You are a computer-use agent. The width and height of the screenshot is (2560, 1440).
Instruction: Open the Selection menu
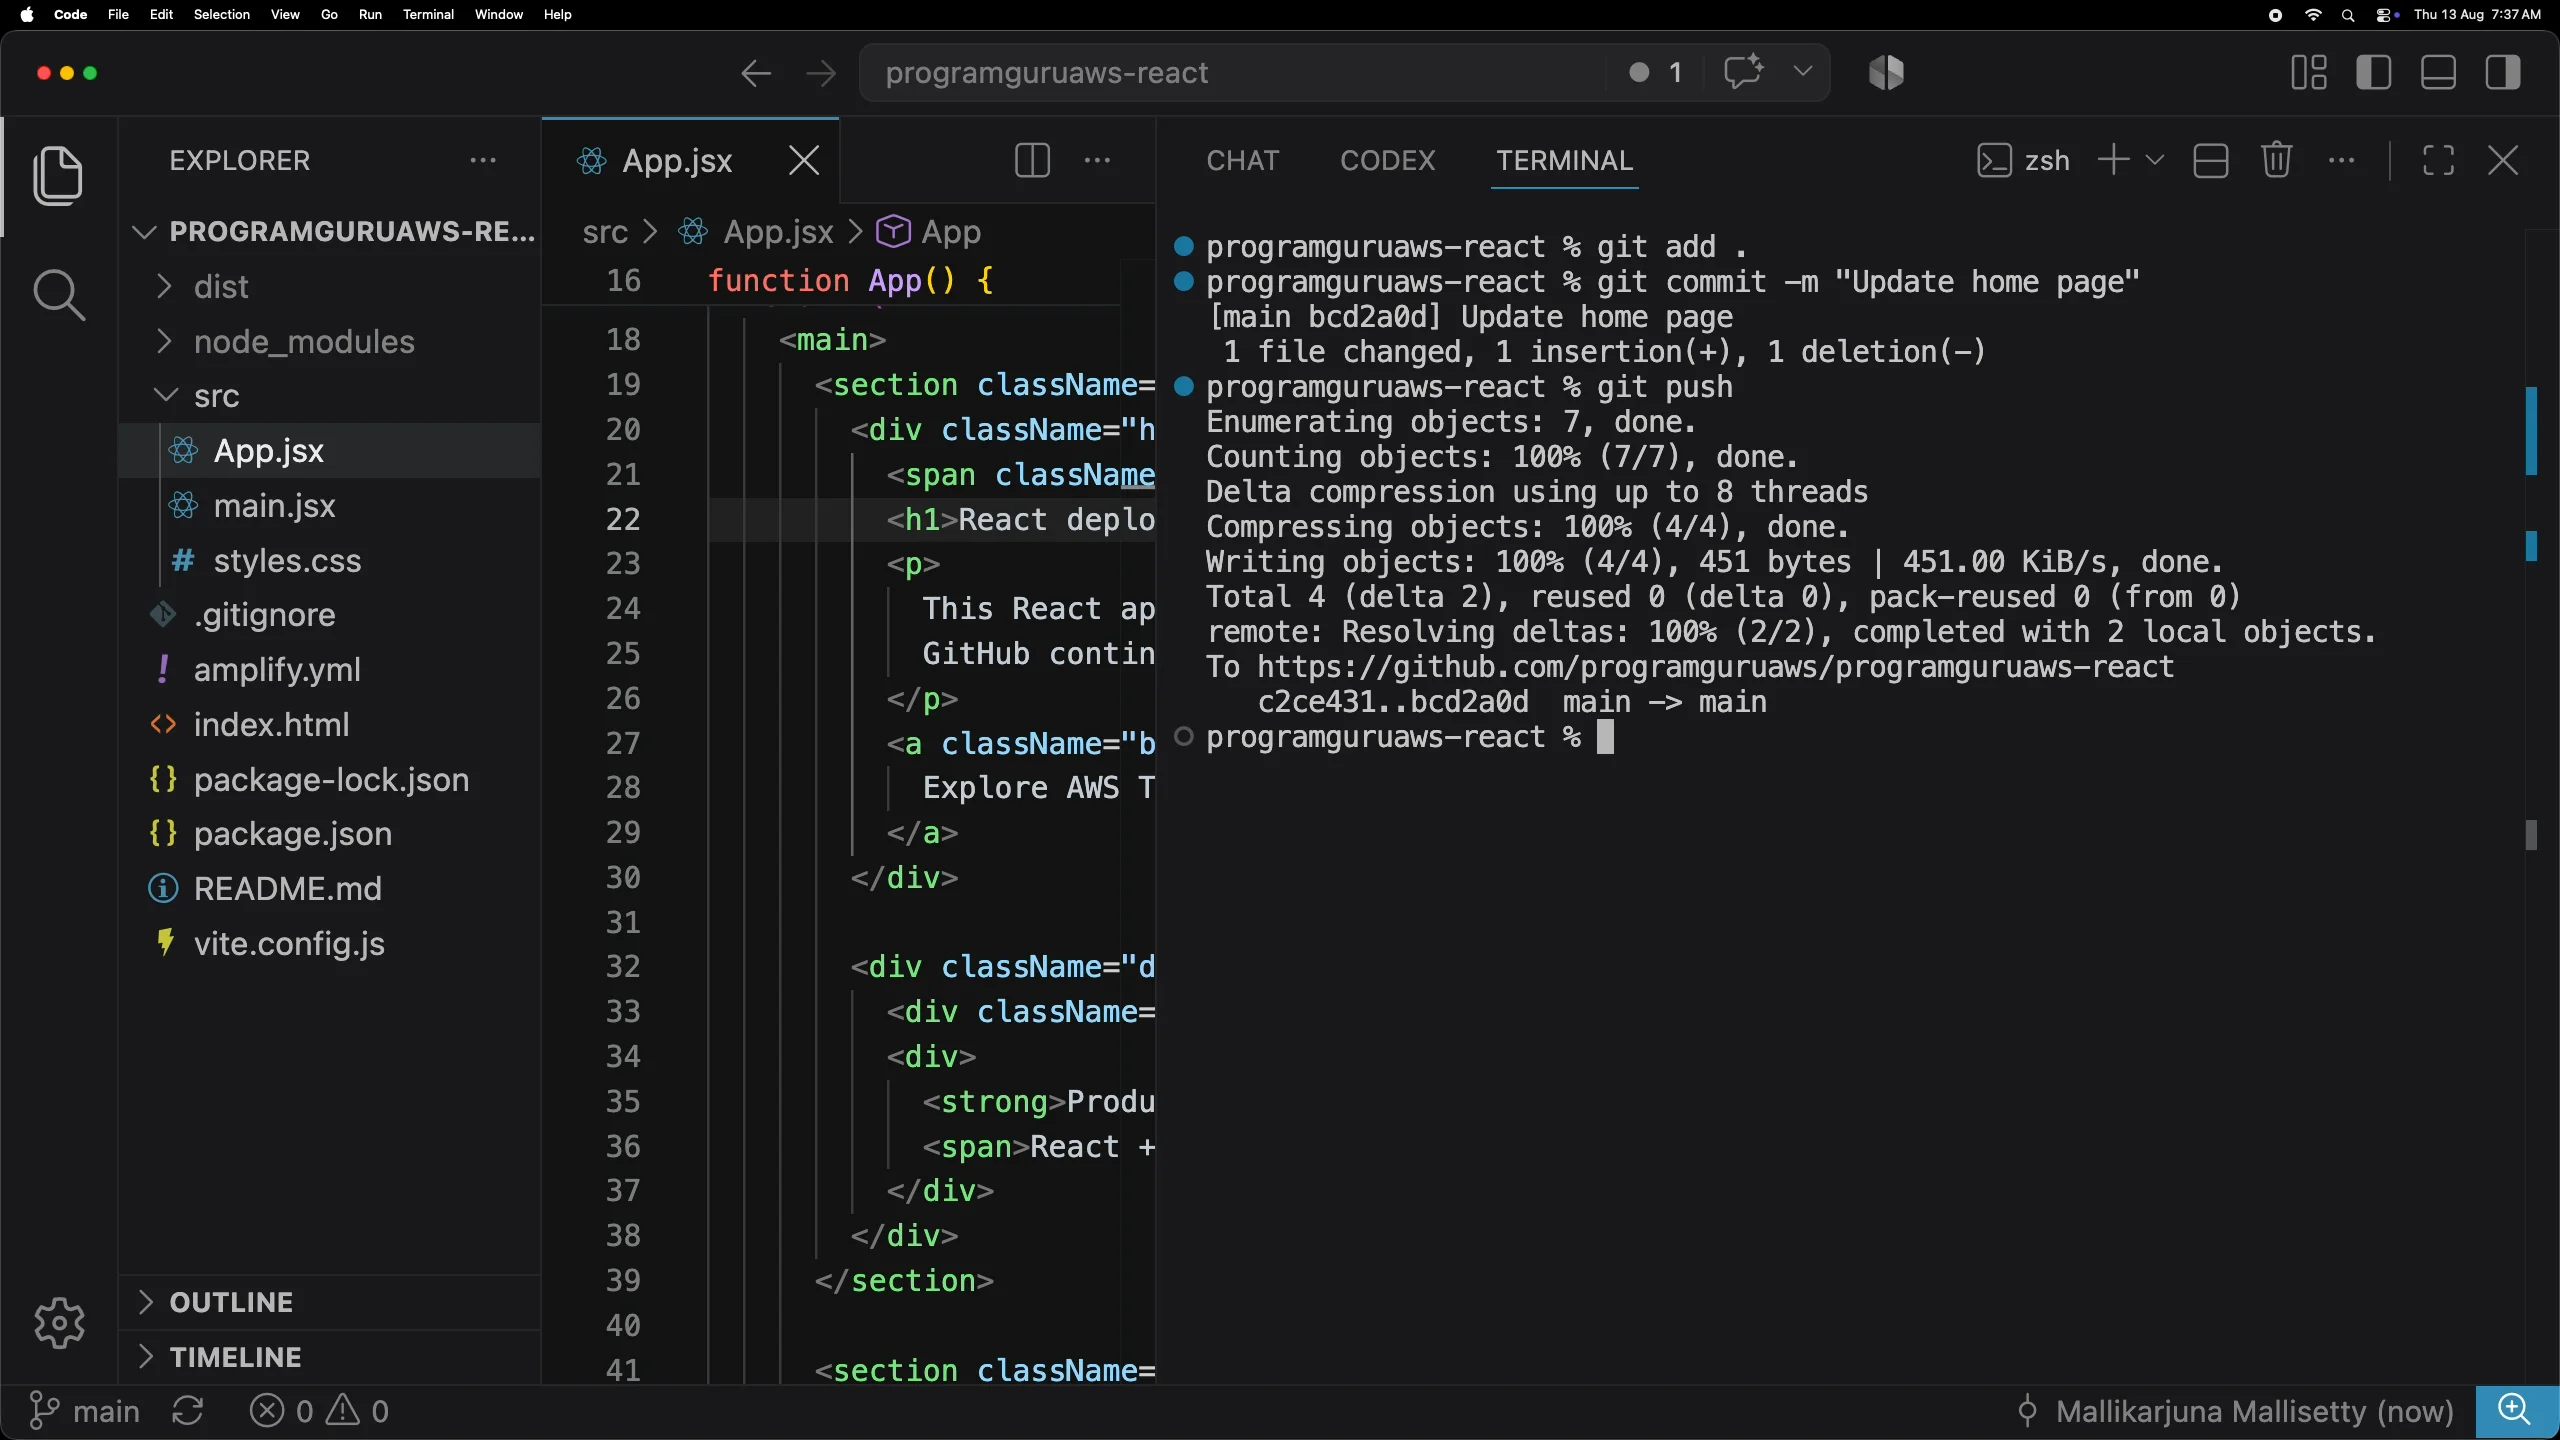pos(222,14)
